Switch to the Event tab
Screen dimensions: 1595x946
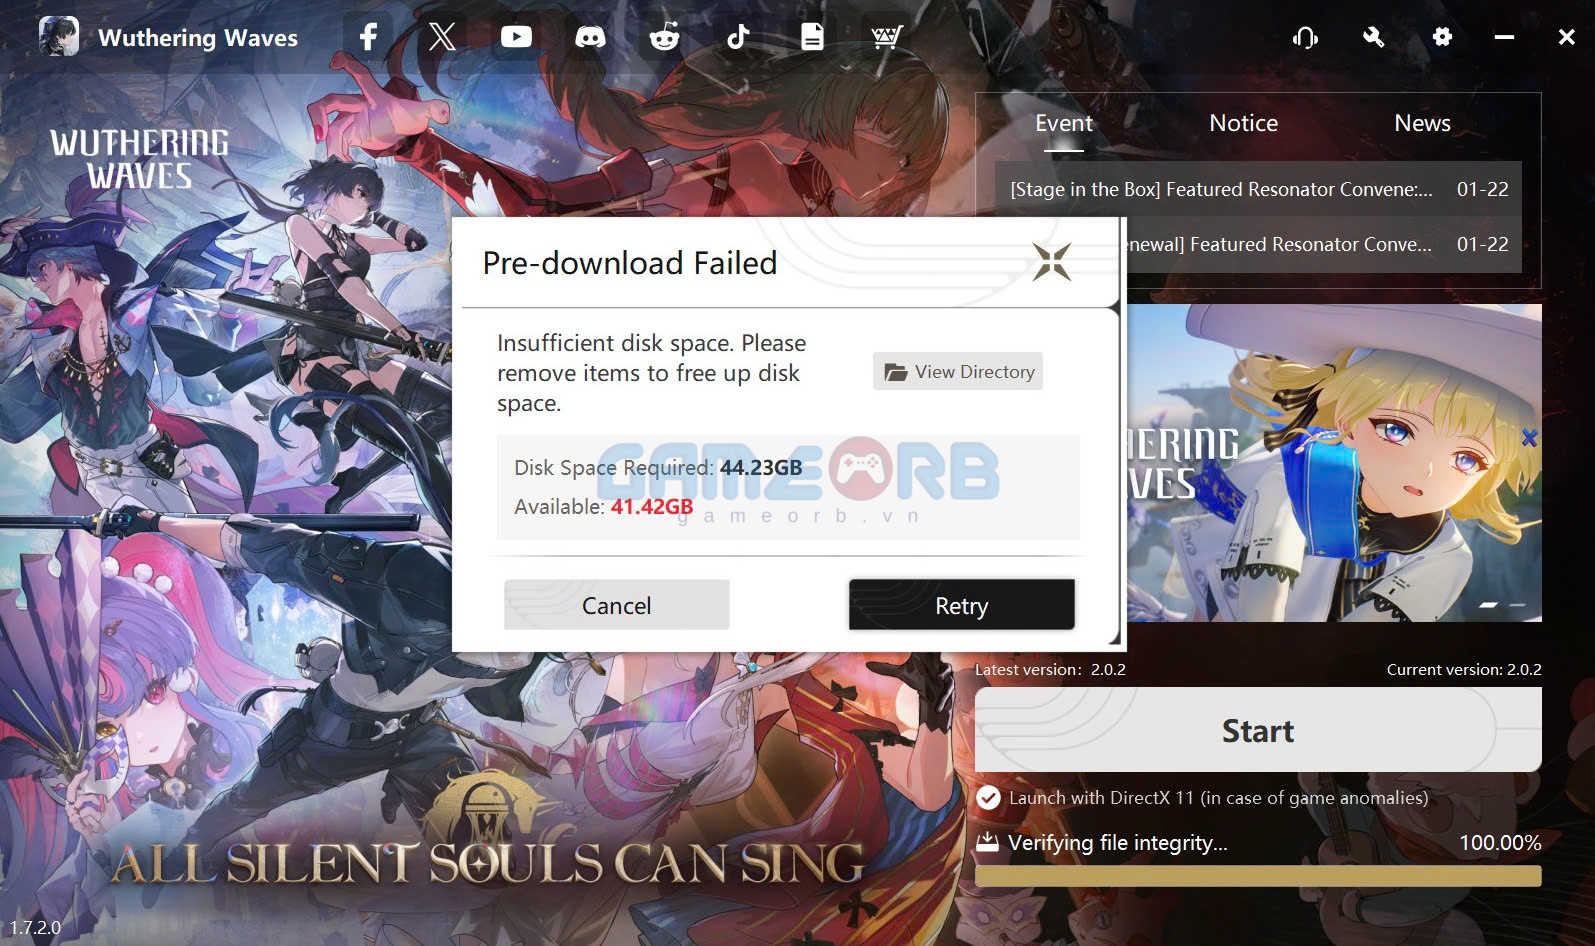tap(1064, 123)
